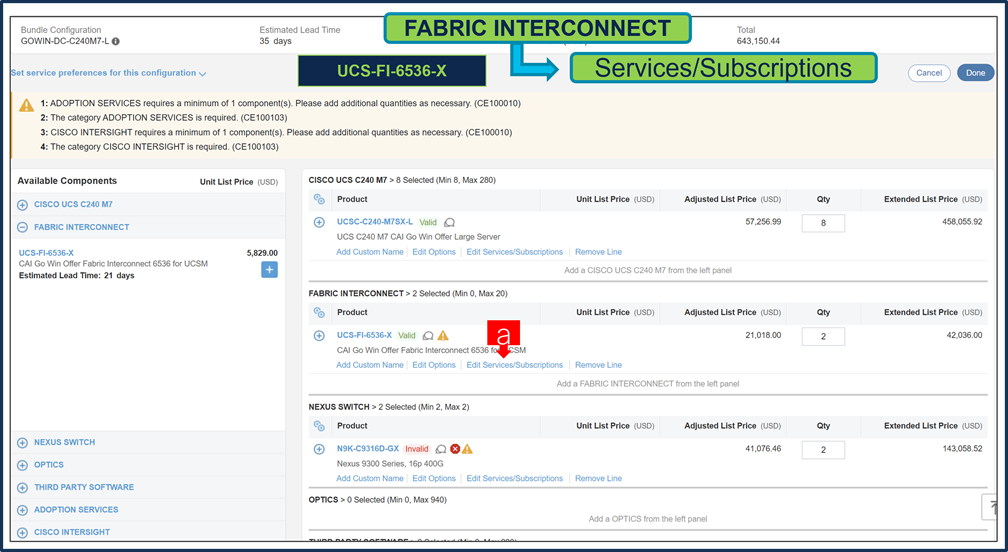The width and height of the screenshot is (1008, 552).
Task: Click red error icon next to N9K-C9316D-GX
Action: pos(455,449)
